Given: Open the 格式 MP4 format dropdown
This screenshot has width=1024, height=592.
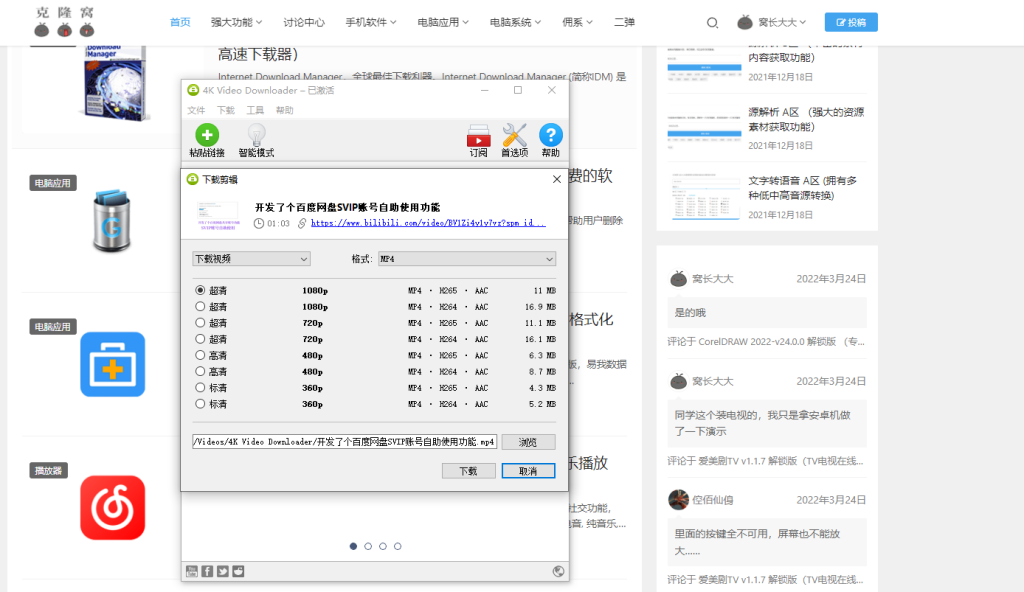Looking at the screenshot, I should point(467,259).
